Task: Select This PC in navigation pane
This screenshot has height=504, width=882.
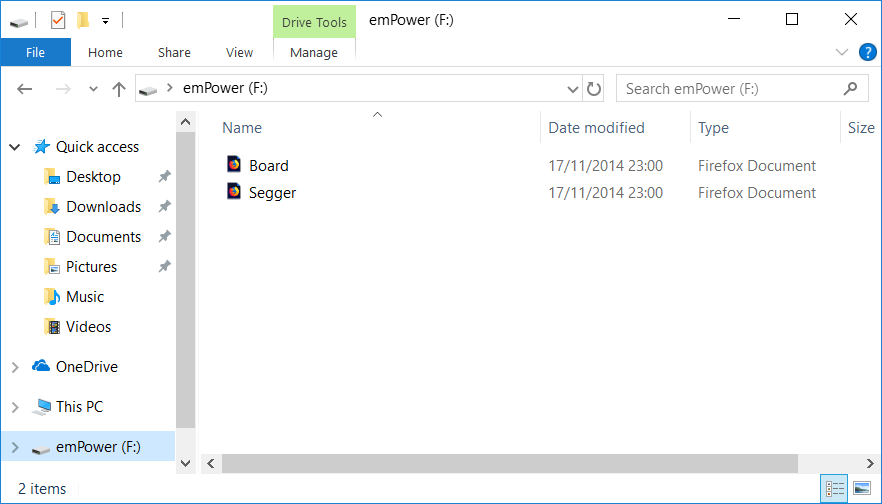Action: 79,407
